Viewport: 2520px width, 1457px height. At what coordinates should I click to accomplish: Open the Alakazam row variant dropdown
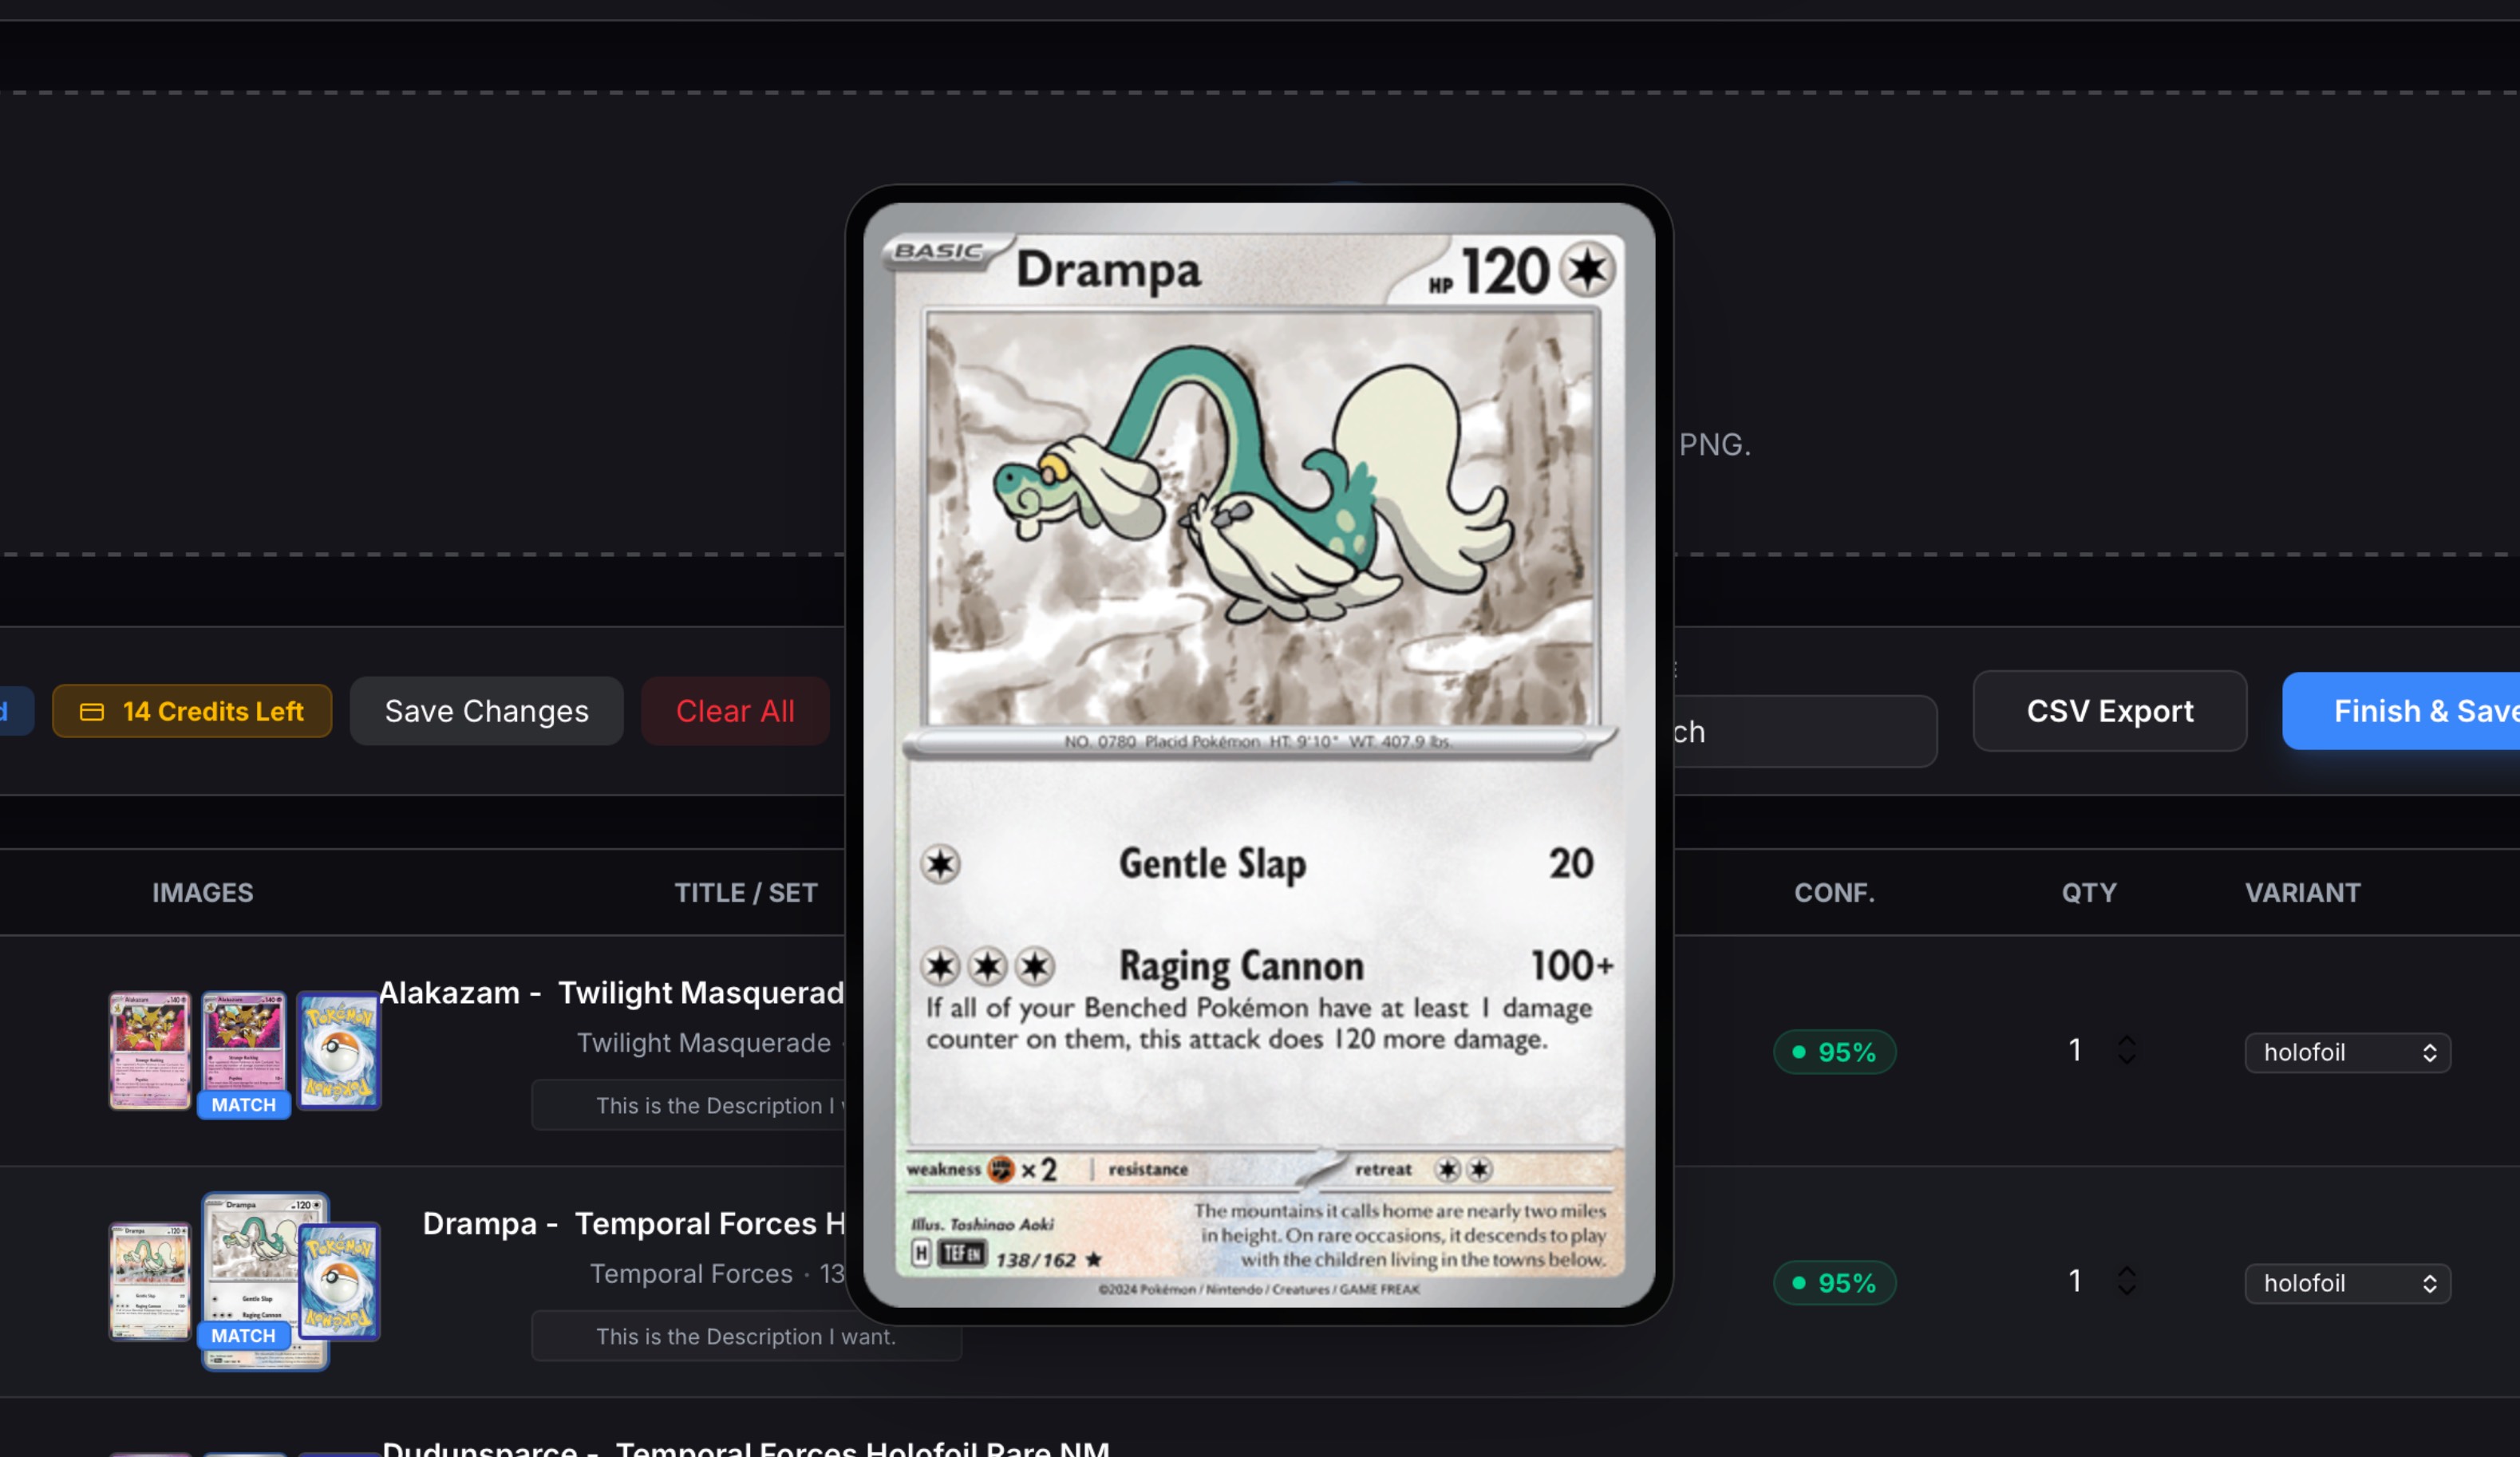tap(2347, 1052)
